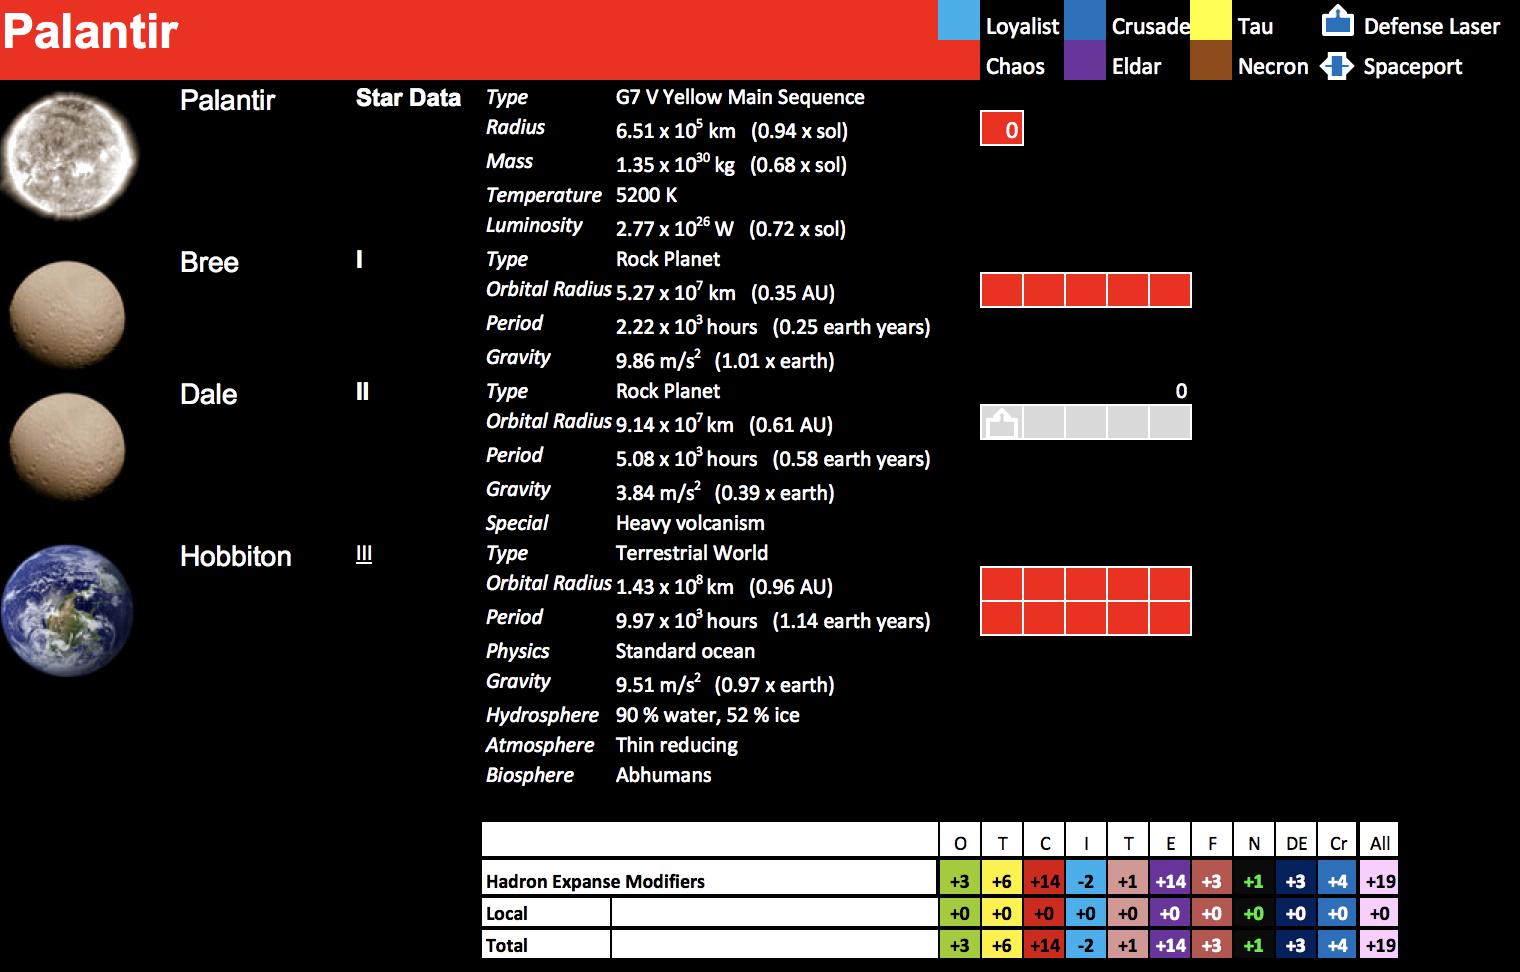Click the 'Biosphere' label

530,775
